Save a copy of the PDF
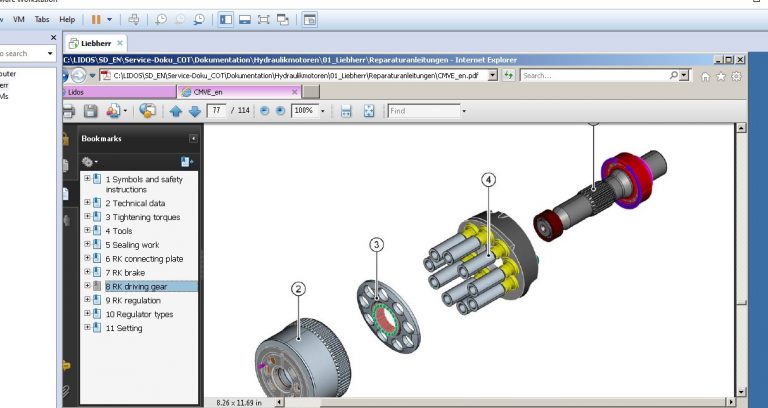Screen dimensions: 768x408 91,111
